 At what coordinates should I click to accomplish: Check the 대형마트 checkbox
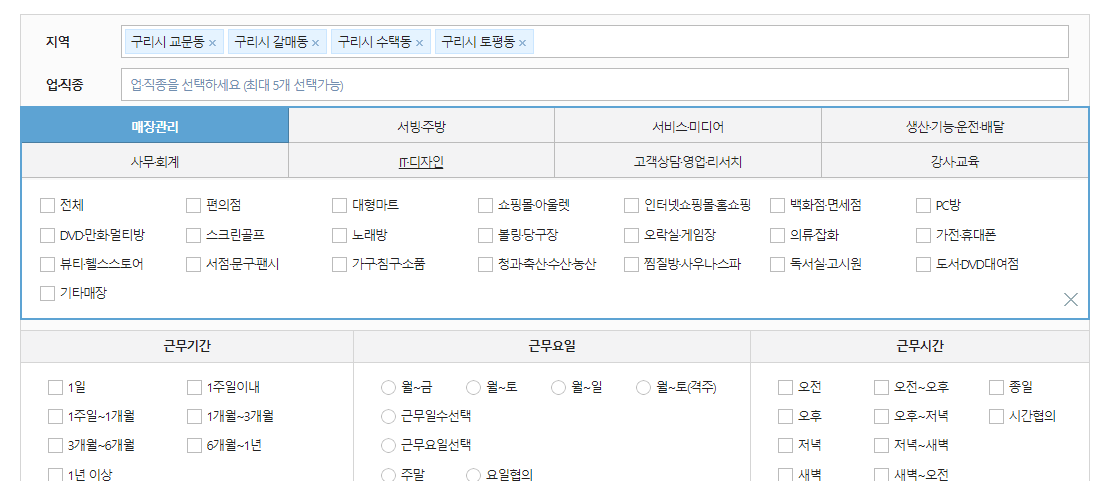tap(339, 206)
